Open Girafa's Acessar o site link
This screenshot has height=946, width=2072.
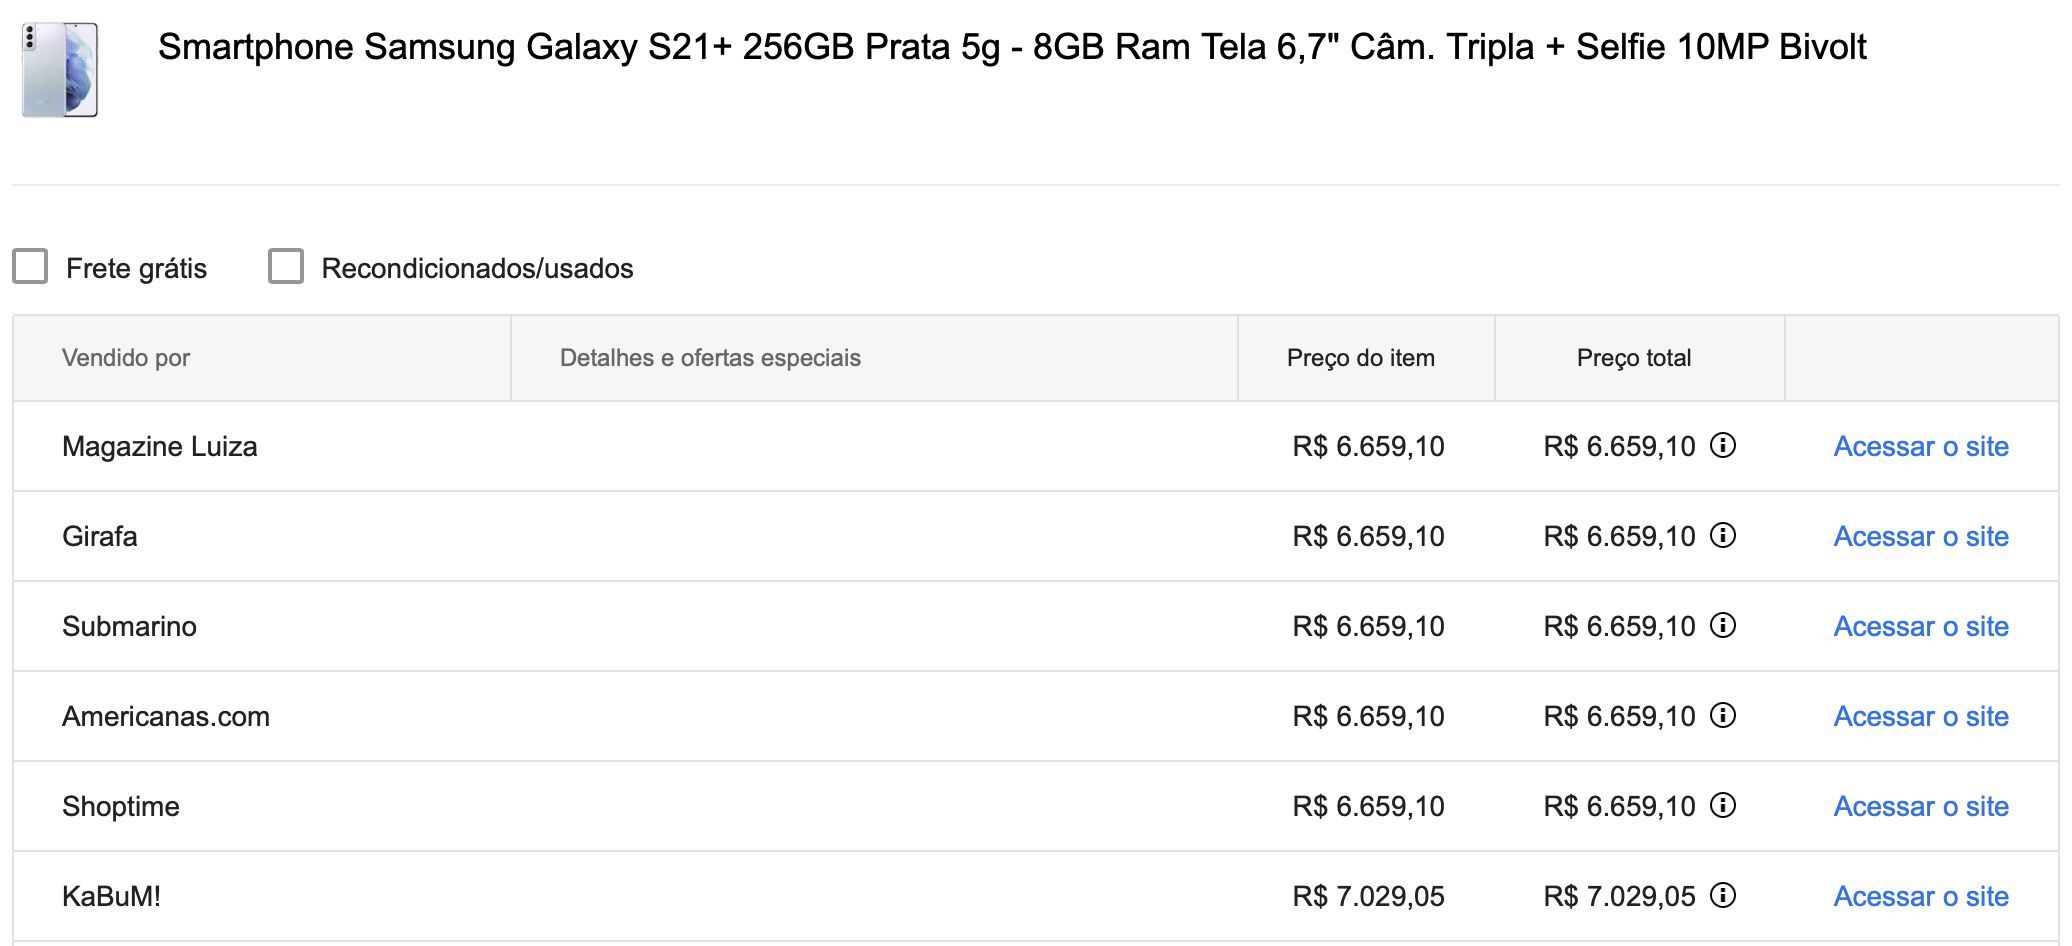(1921, 536)
